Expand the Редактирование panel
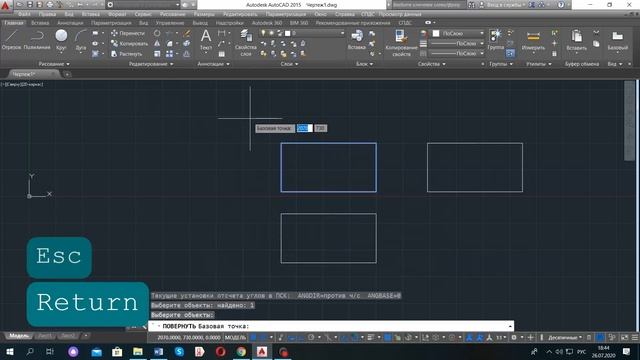This screenshot has height=360, width=640. pyautogui.click(x=151, y=64)
